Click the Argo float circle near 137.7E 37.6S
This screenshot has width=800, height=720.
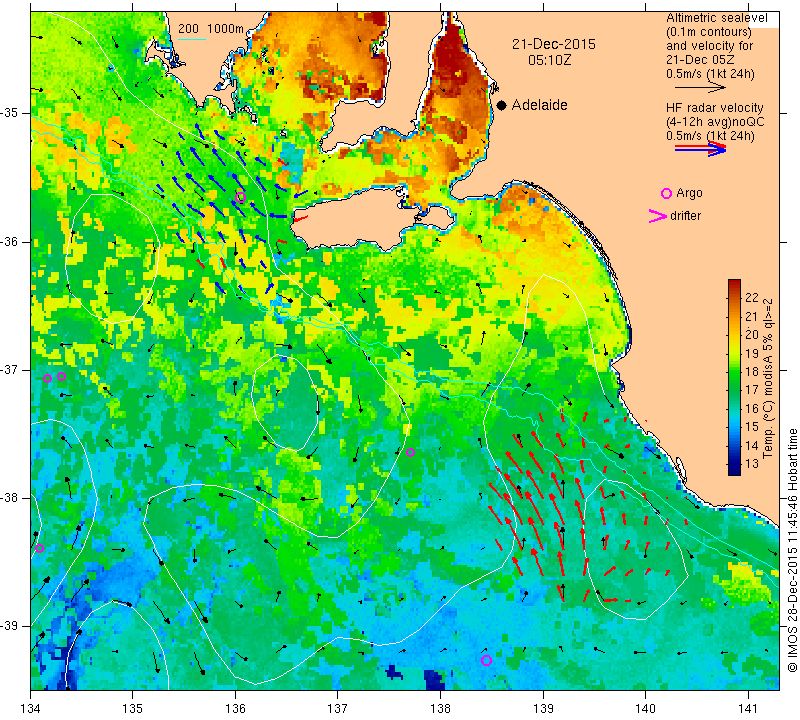pyautogui.click(x=410, y=452)
